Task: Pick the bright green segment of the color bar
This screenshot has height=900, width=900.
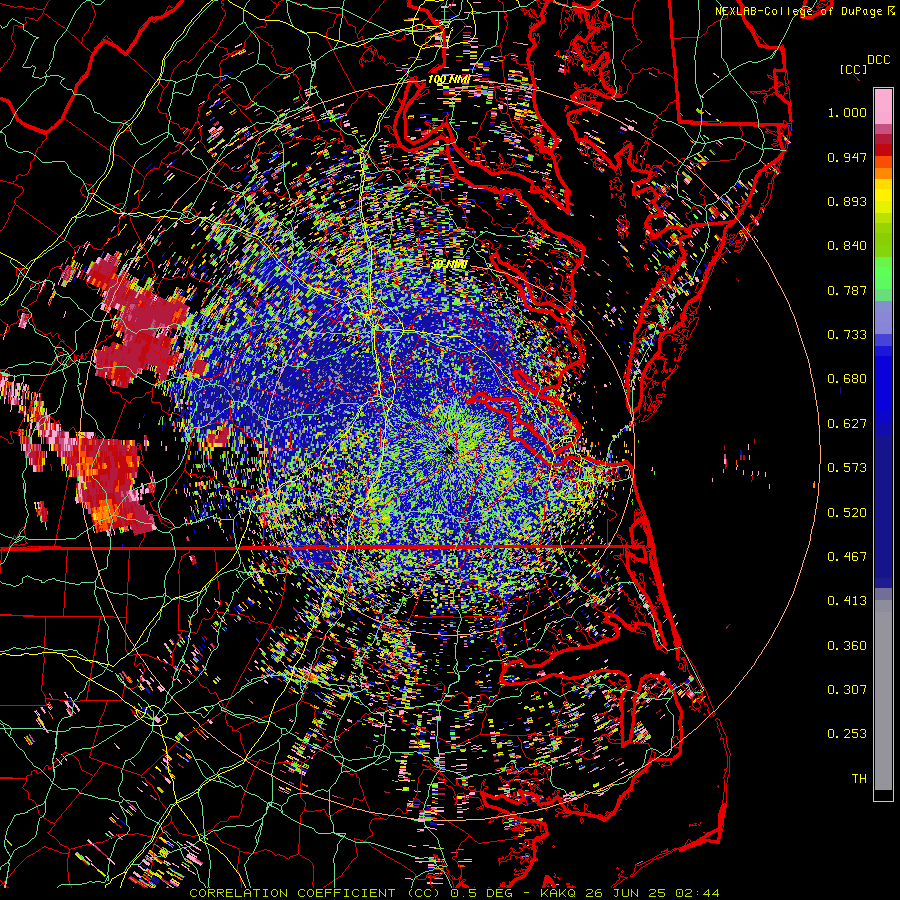Action: click(x=883, y=274)
